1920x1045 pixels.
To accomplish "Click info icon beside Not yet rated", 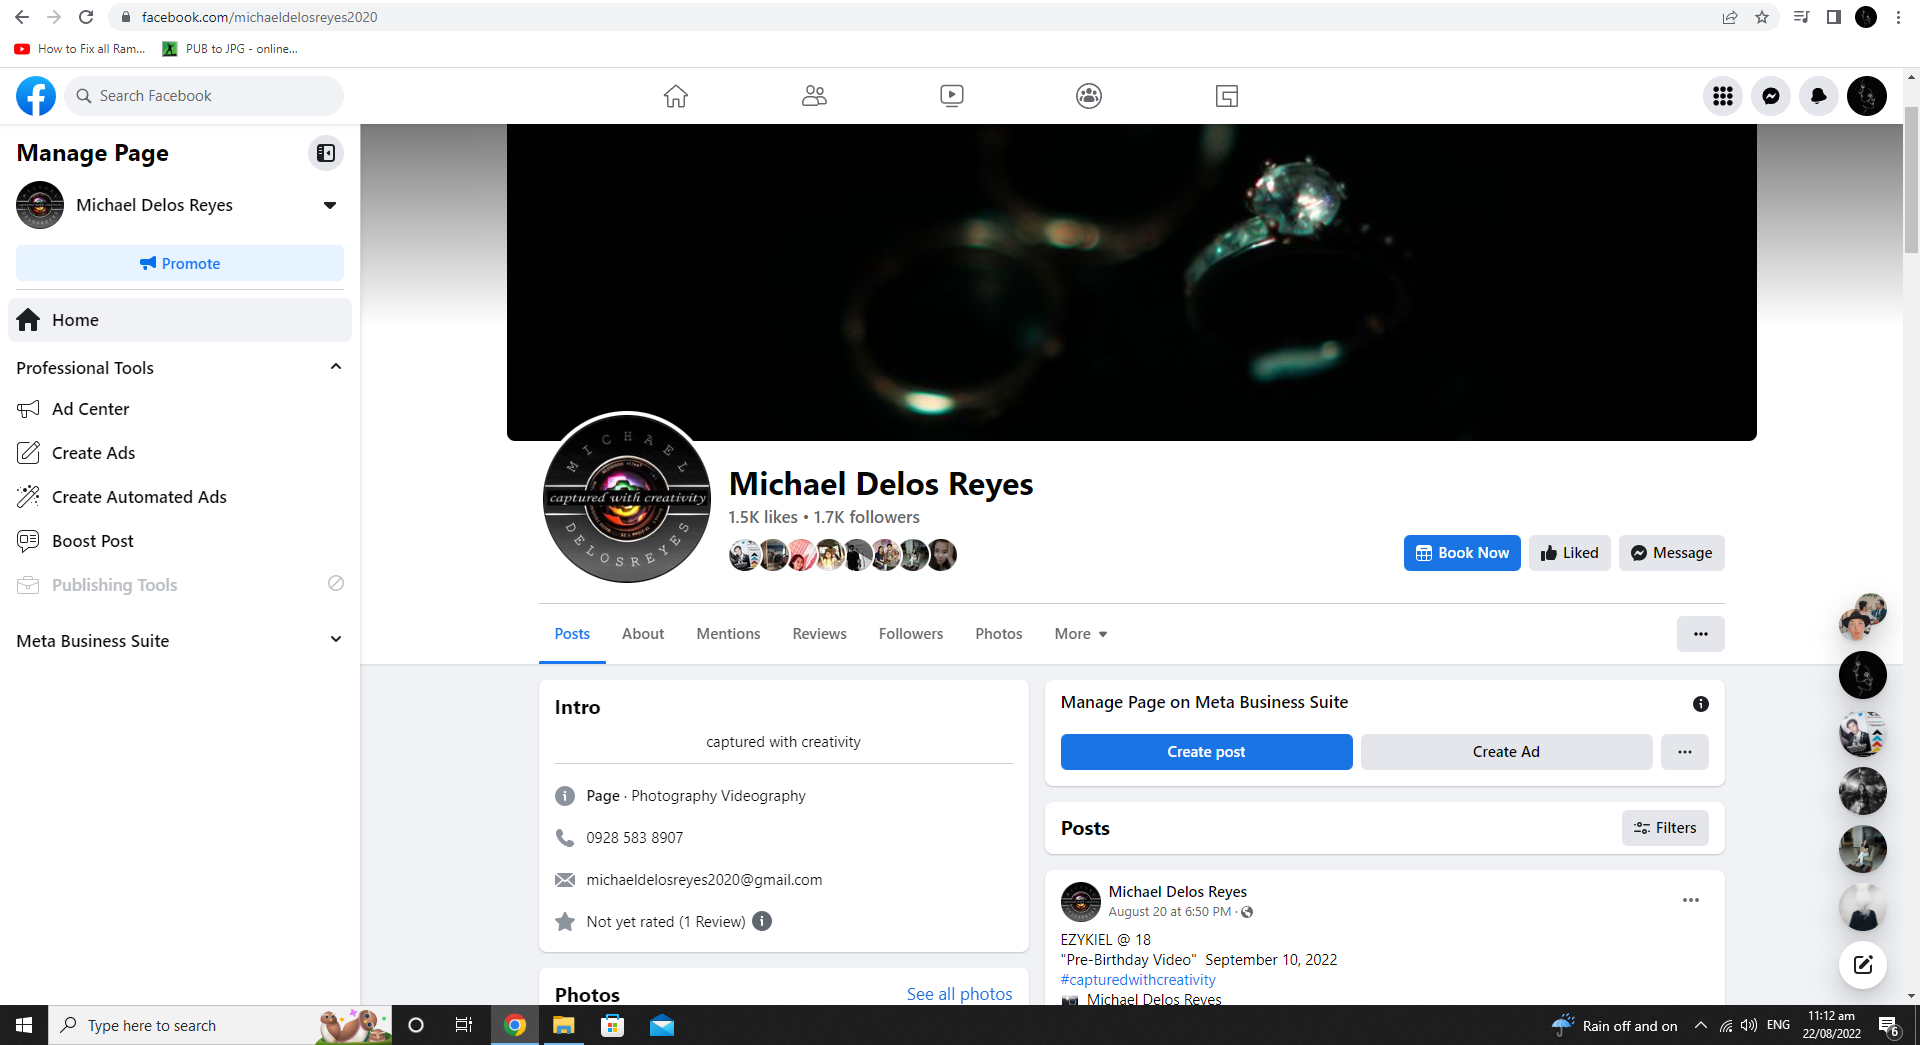I will coord(762,921).
